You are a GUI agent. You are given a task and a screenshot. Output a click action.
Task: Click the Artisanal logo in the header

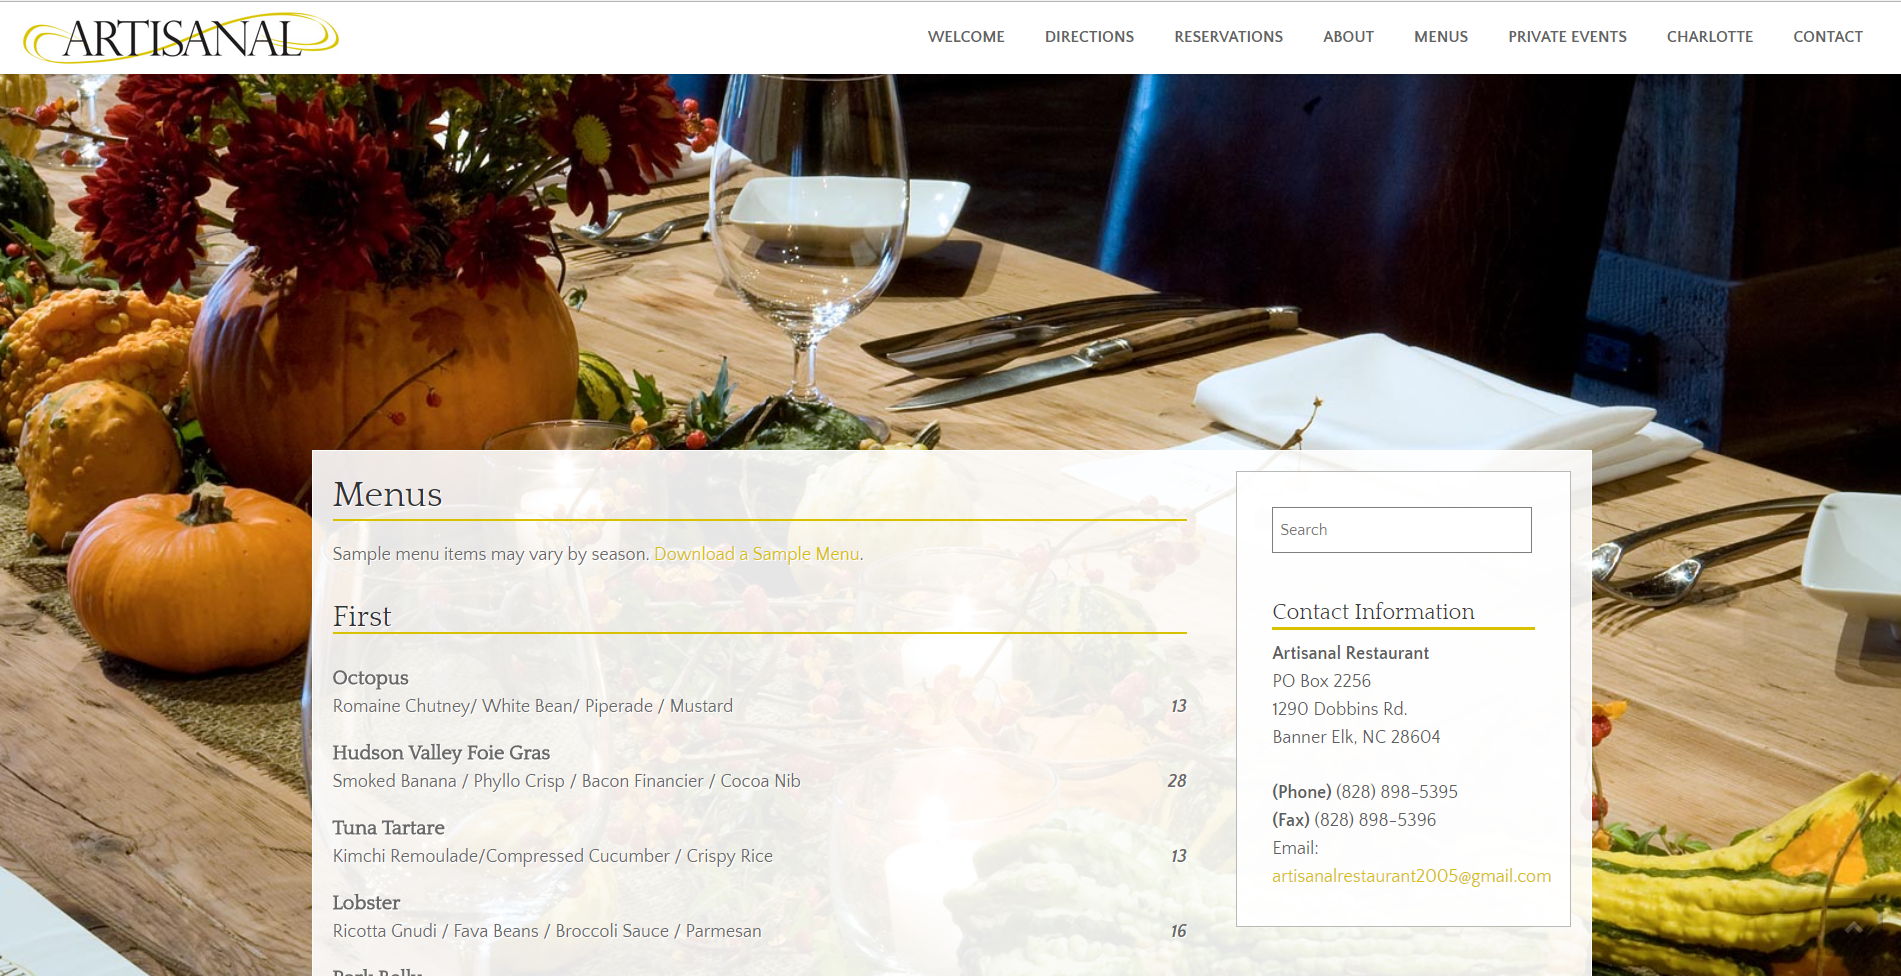coord(181,37)
